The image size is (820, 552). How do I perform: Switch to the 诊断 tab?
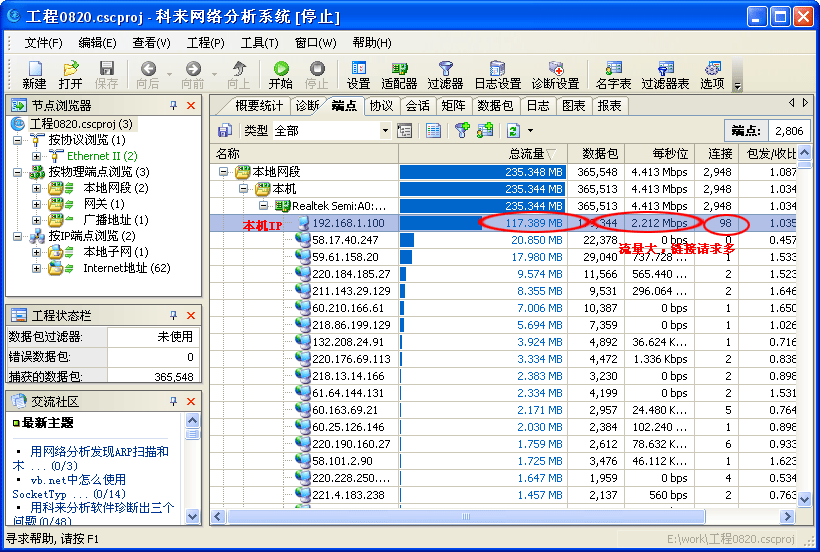tap(307, 106)
